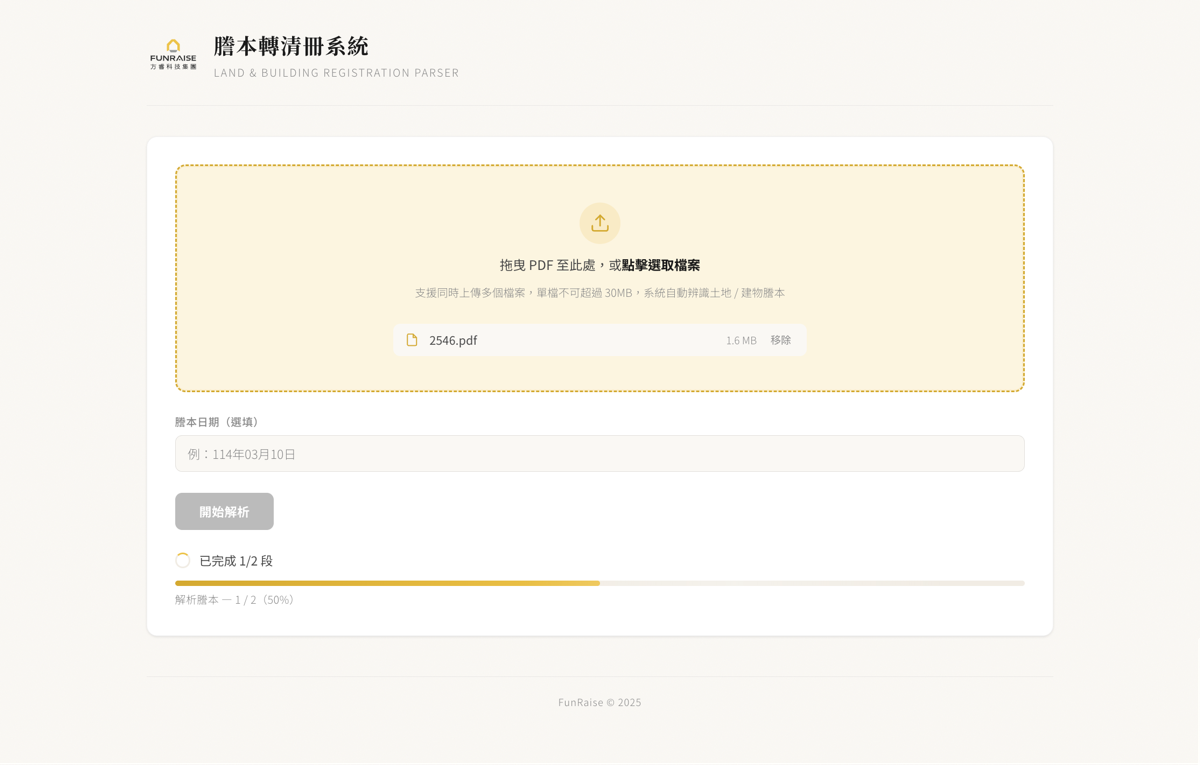Click the FunRaise © 2025 footer text
Screen dimensions: 1200x766
pyautogui.click(x=600, y=702)
